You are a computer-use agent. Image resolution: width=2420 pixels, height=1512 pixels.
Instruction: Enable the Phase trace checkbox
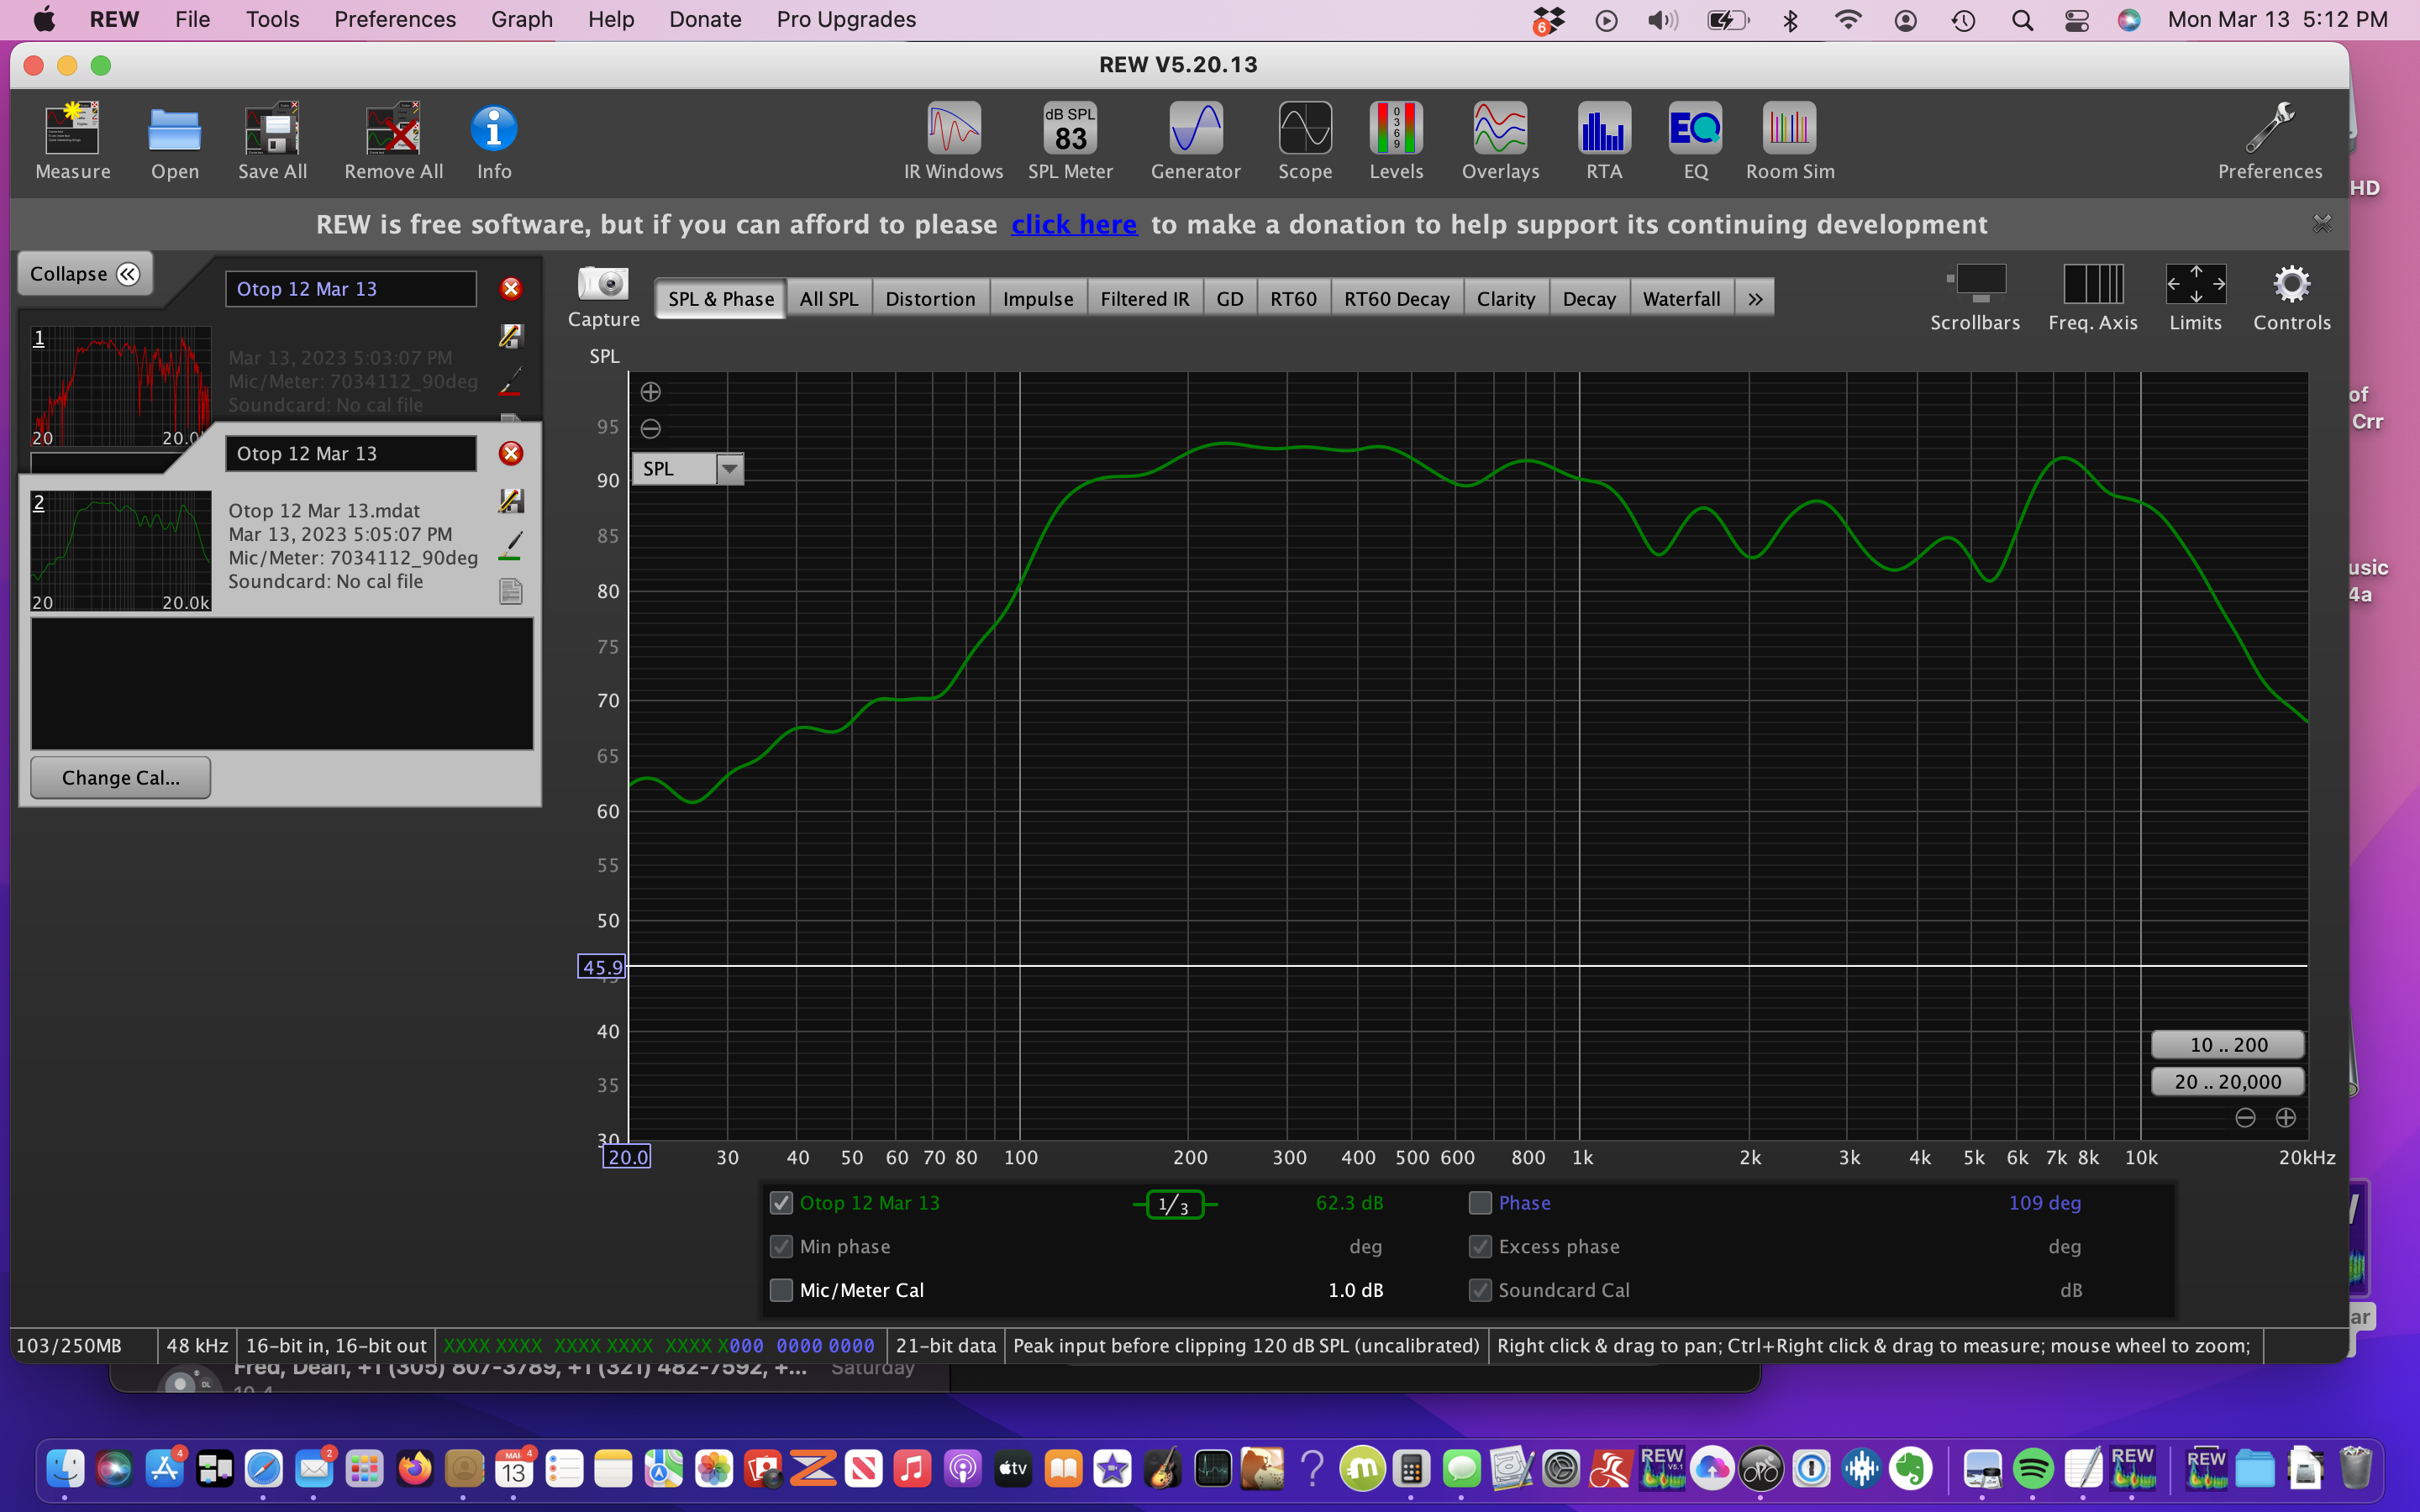coord(1480,1203)
